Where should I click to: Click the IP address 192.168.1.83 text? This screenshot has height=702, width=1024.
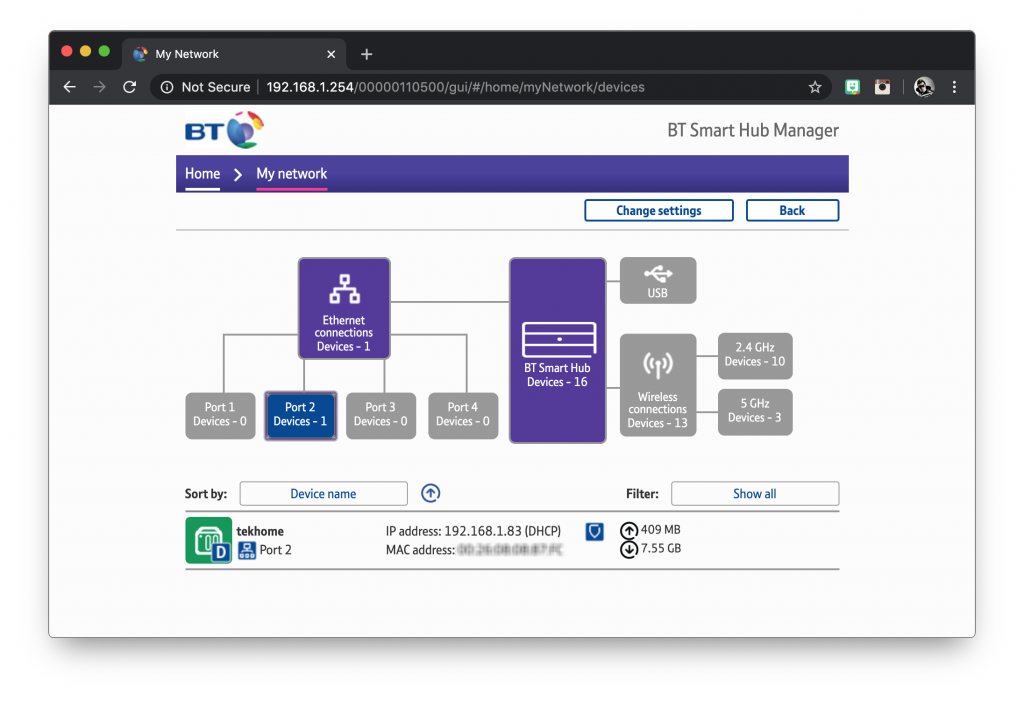pyautogui.click(x=473, y=531)
